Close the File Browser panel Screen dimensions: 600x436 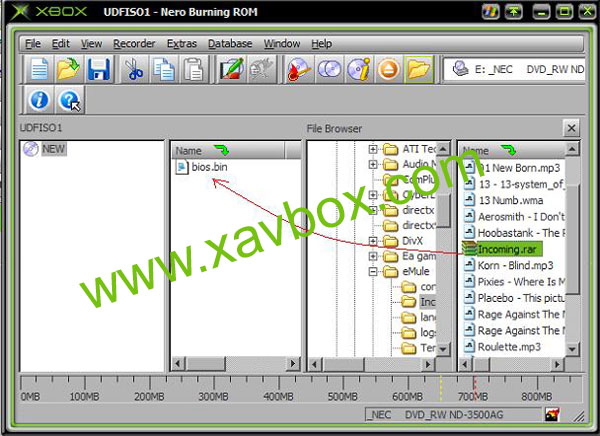point(570,129)
